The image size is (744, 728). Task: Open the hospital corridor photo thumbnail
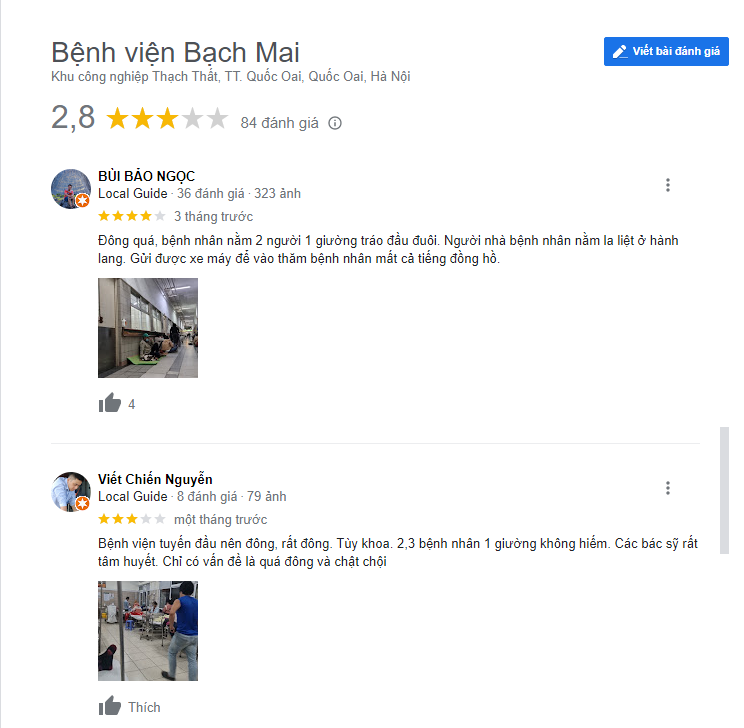coord(148,327)
